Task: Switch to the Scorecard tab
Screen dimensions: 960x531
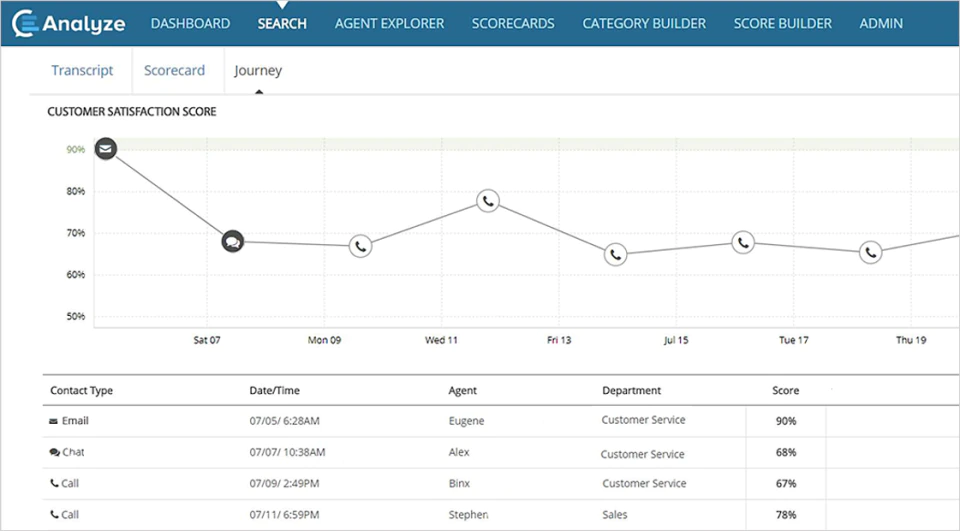Action: 174,70
